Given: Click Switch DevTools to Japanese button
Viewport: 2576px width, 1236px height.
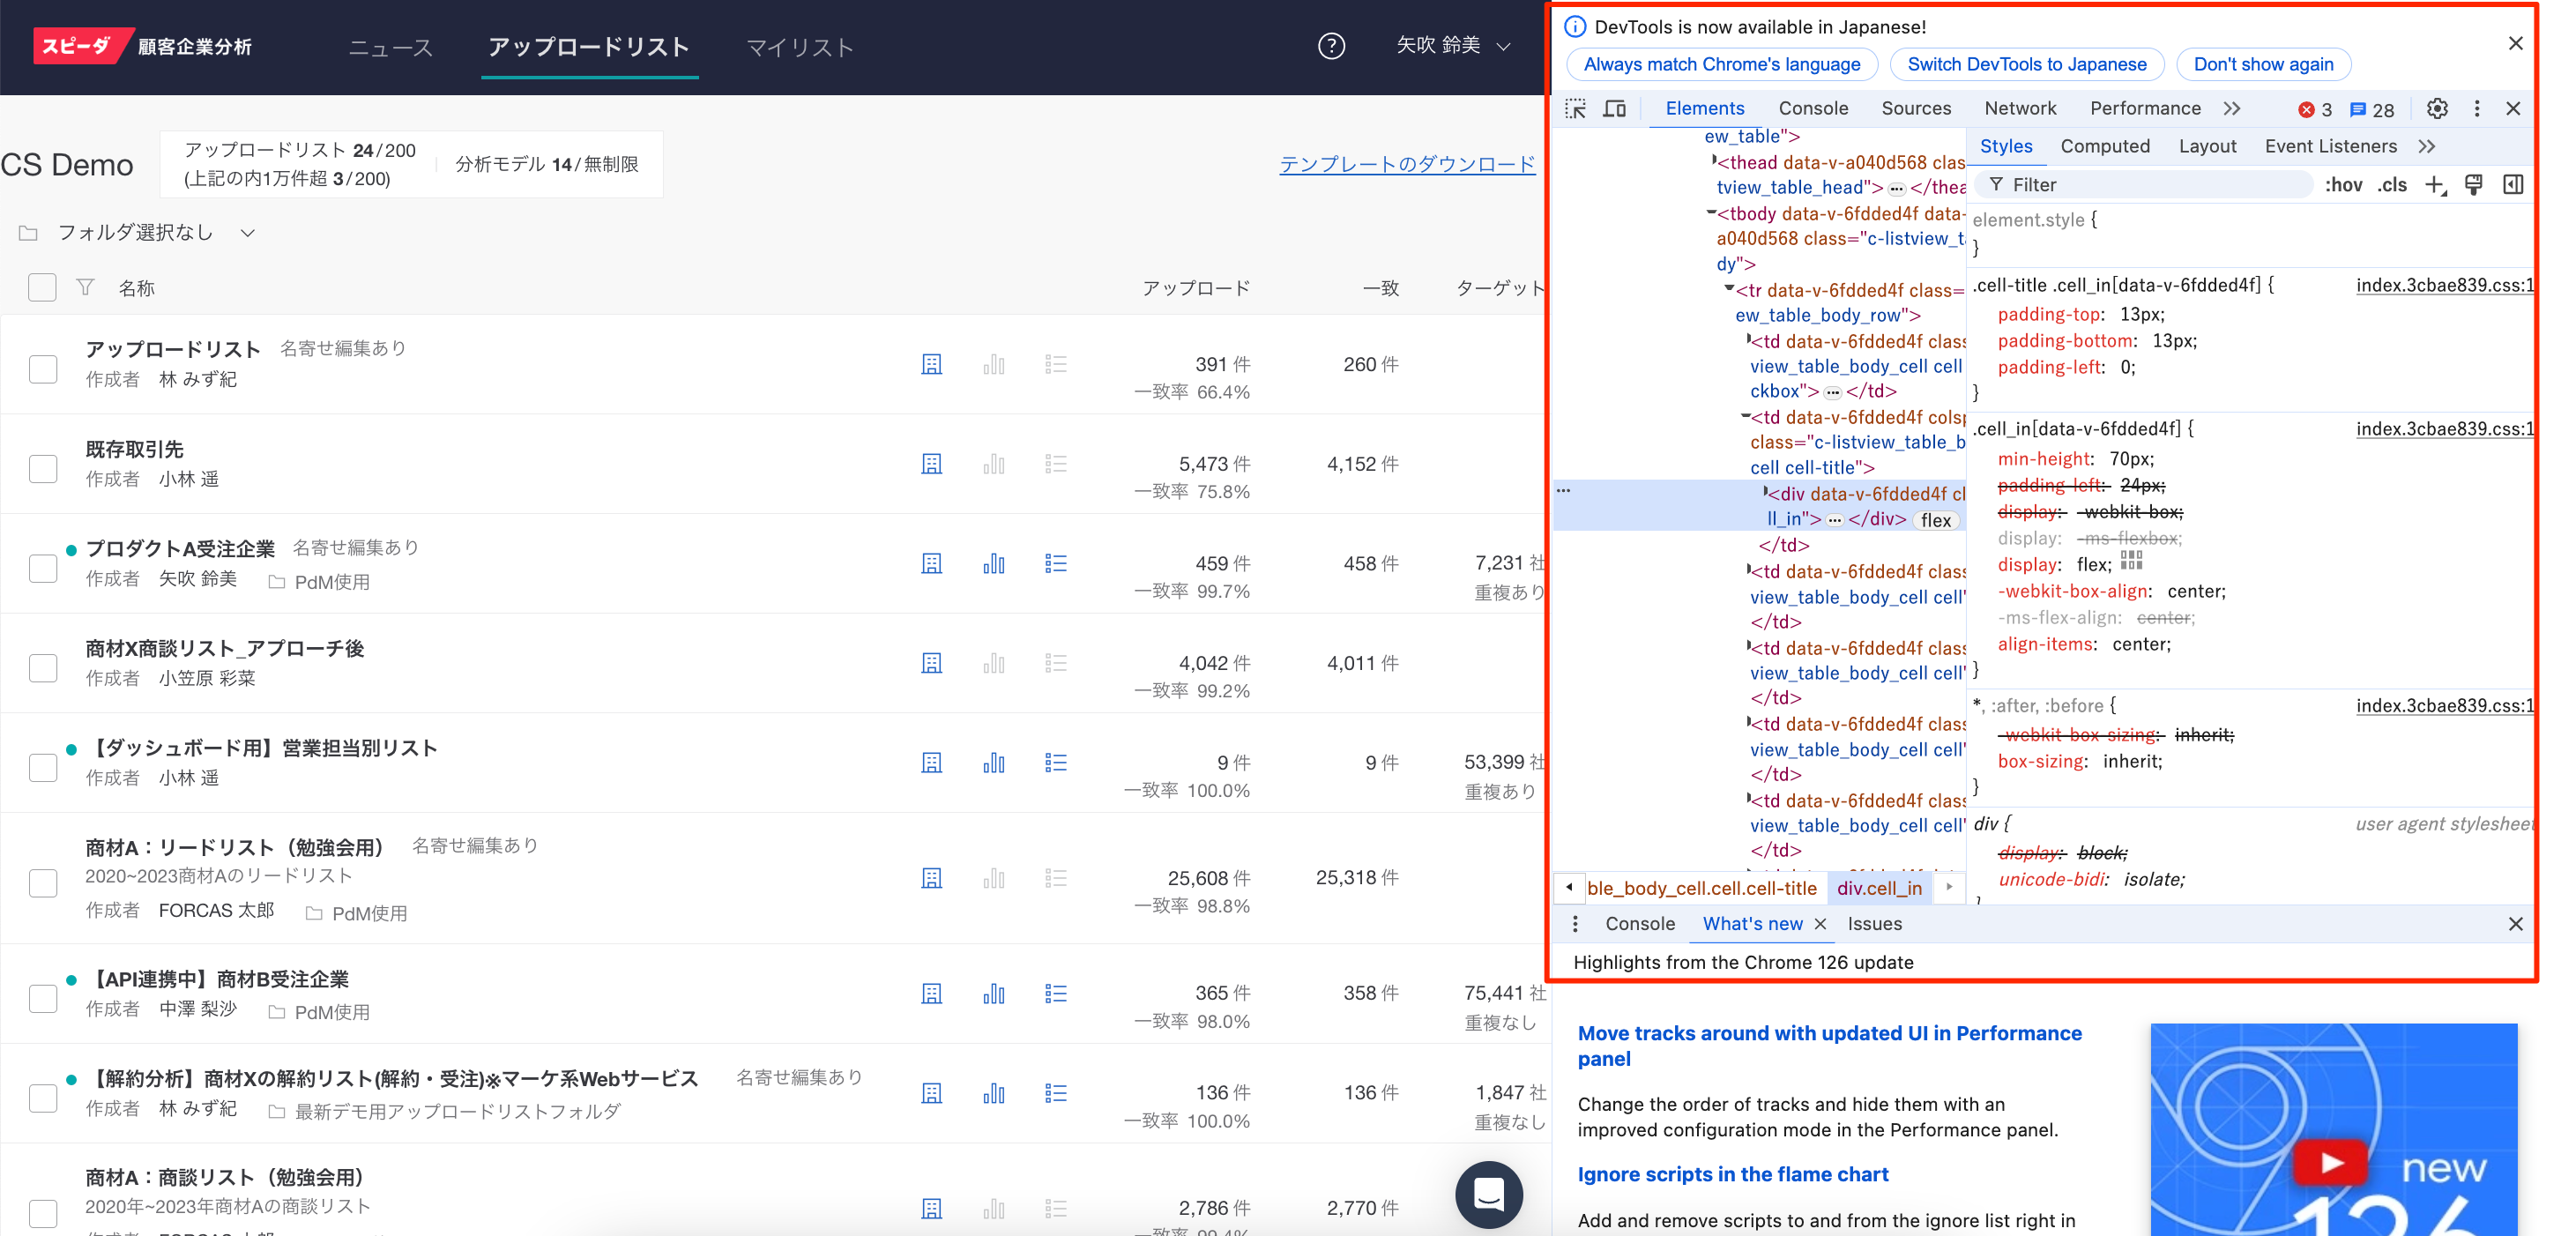Looking at the screenshot, I should pos(2026,64).
